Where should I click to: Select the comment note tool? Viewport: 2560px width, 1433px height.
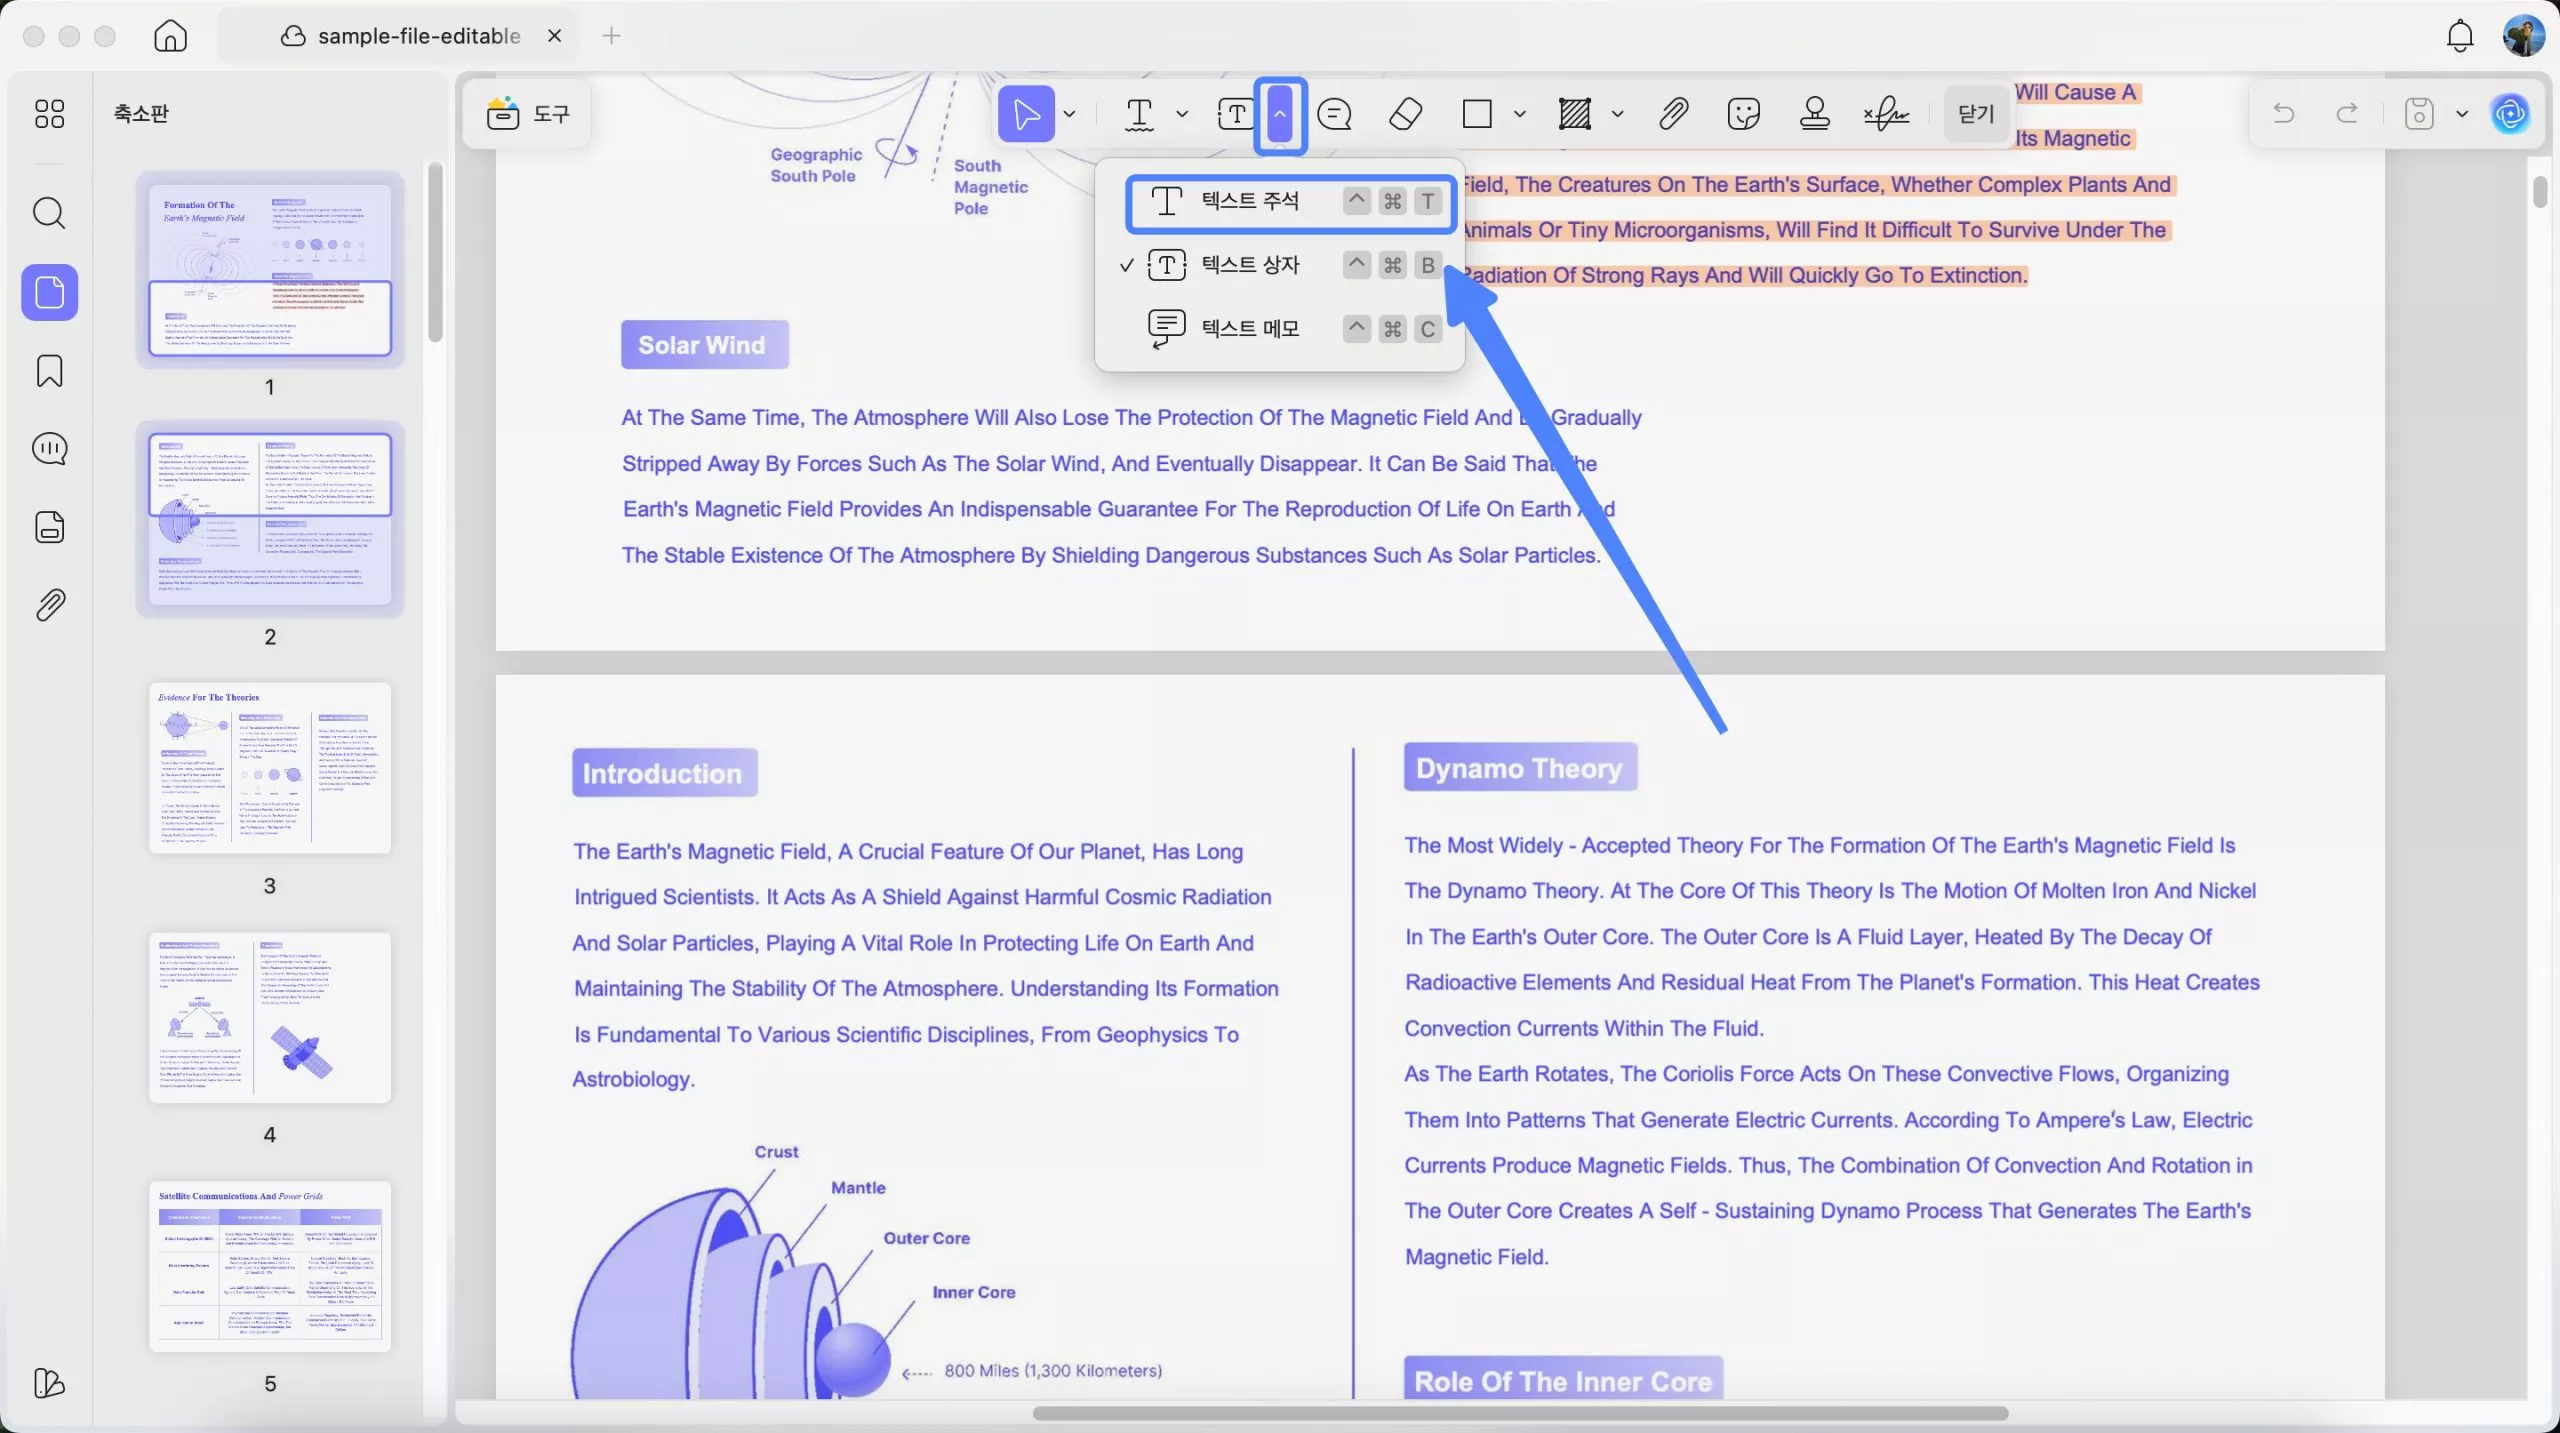1334,114
